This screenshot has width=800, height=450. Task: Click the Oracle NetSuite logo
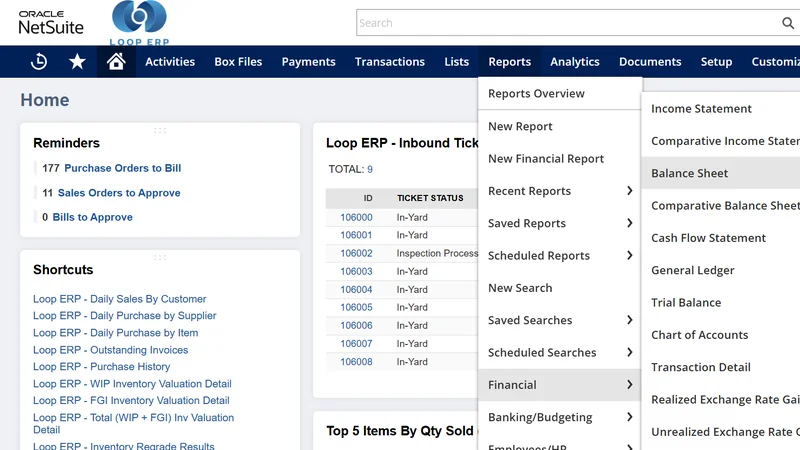(x=51, y=22)
